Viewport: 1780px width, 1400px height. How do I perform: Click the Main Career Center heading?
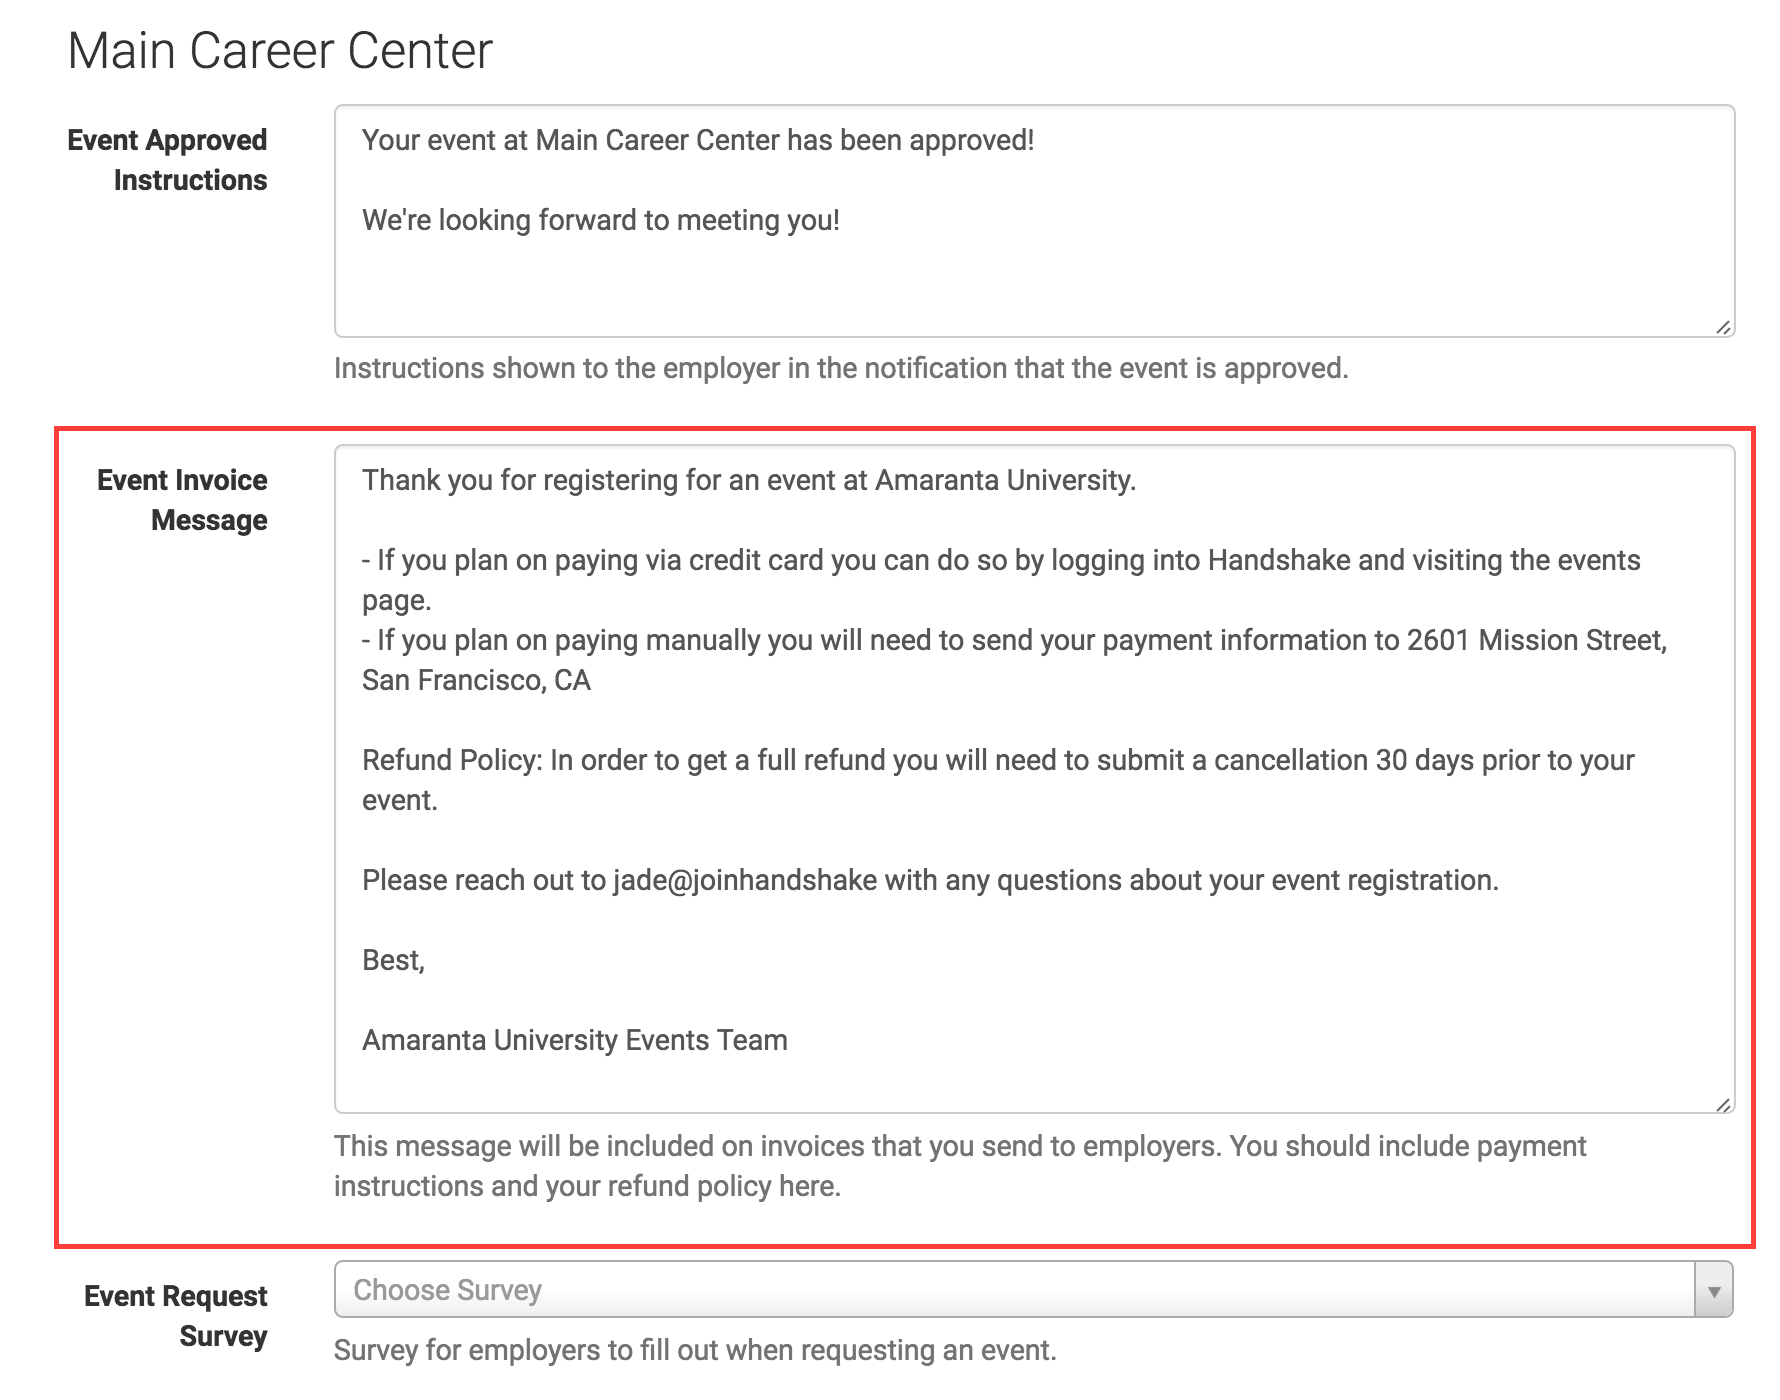pyautogui.click(x=280, y=51)
